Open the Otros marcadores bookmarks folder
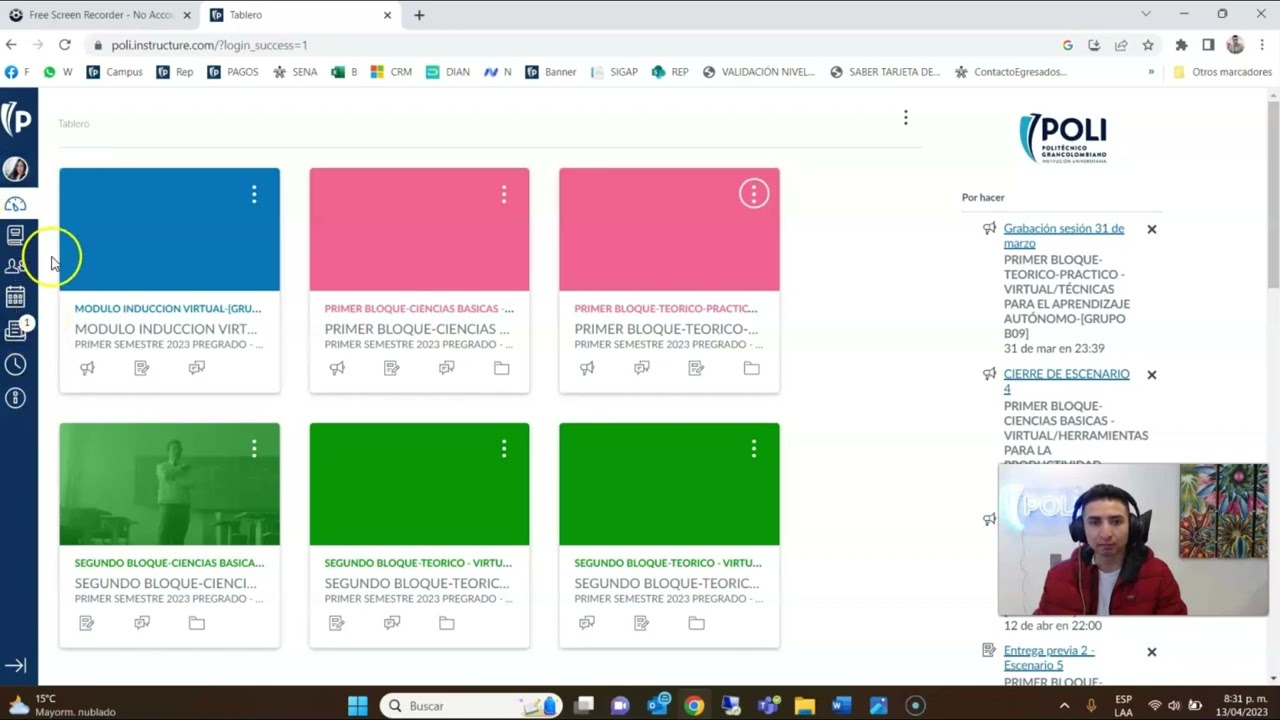Viewport: 1280px width, 720px height. pos(1222,72)
